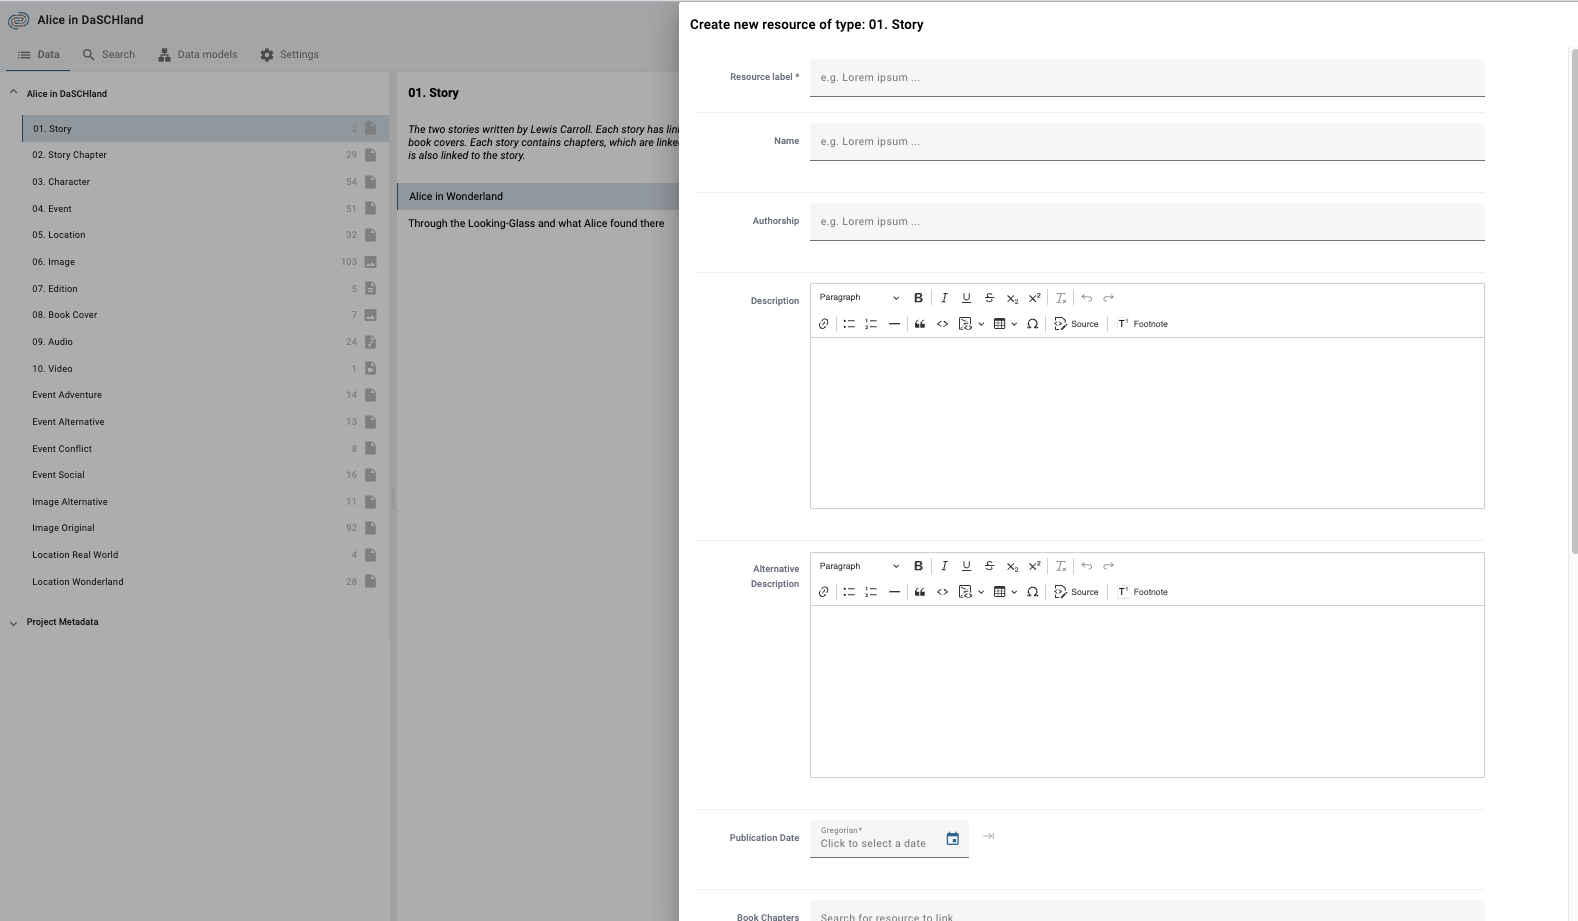1578x921 pixels.
Task: Open code block dropdown arrow in Description
Action: [981, 324]
